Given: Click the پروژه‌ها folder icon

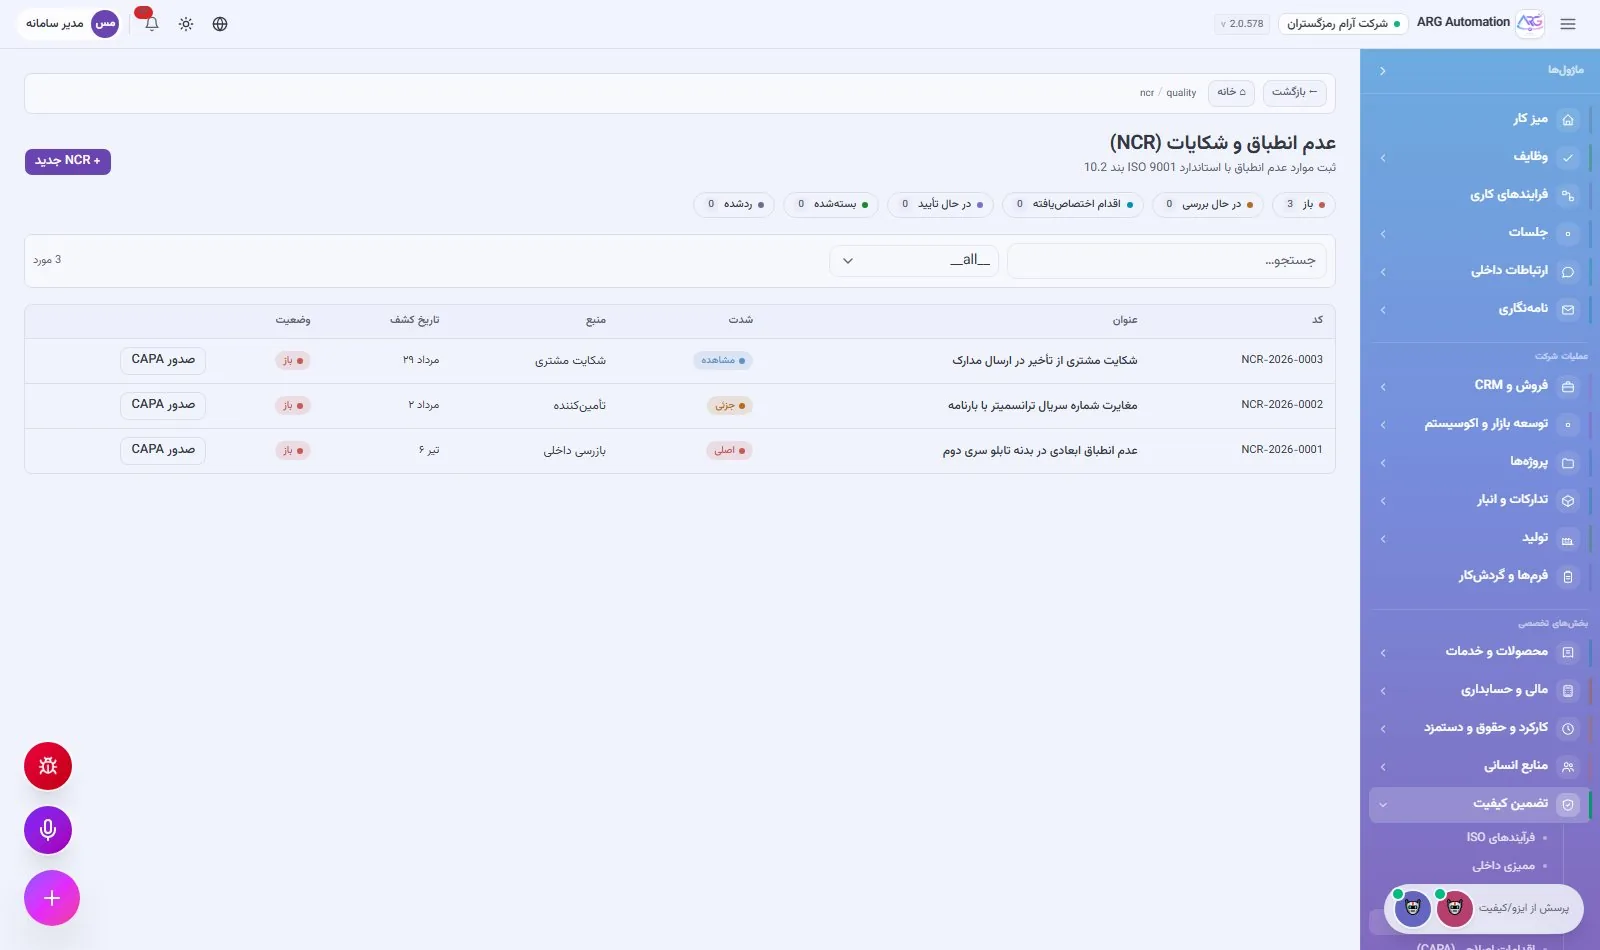Looking at the screenshot, I should pyautogui.click(x=1568, y=462).
